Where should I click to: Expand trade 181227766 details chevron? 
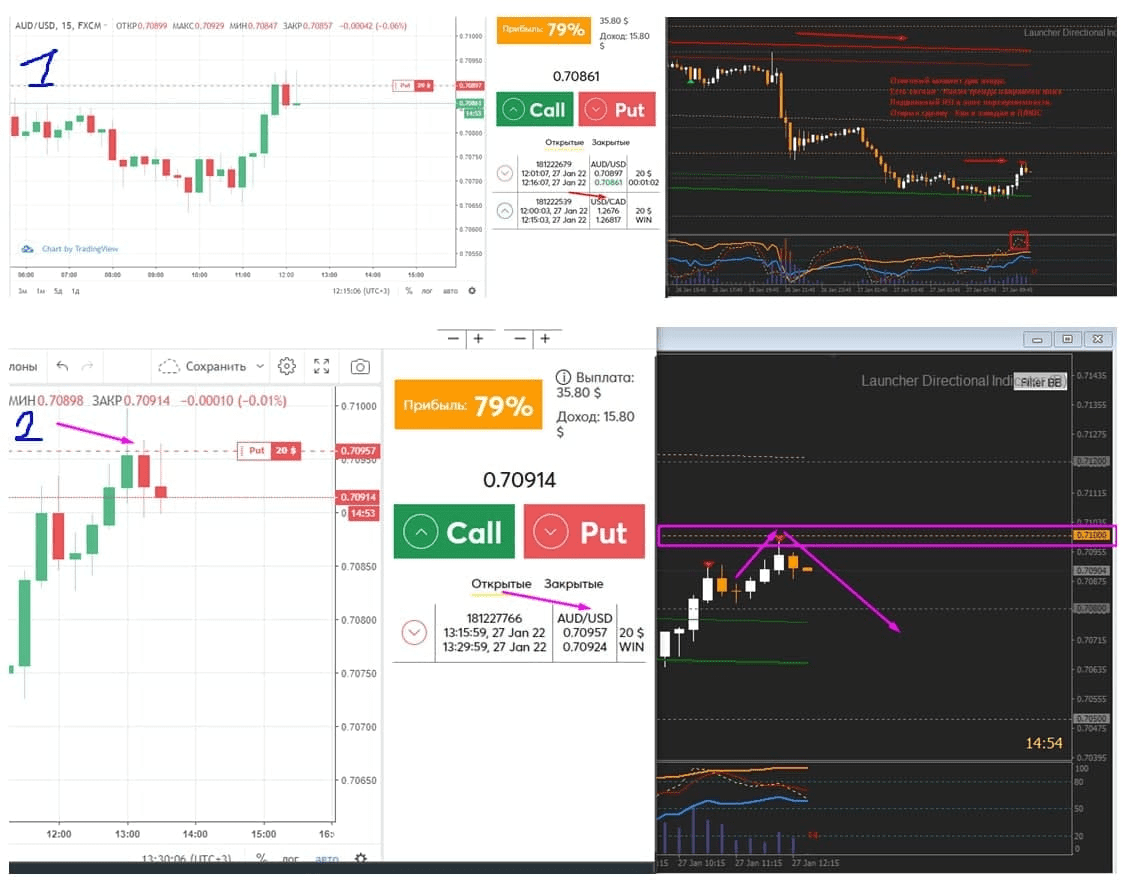tap(414, 632)
